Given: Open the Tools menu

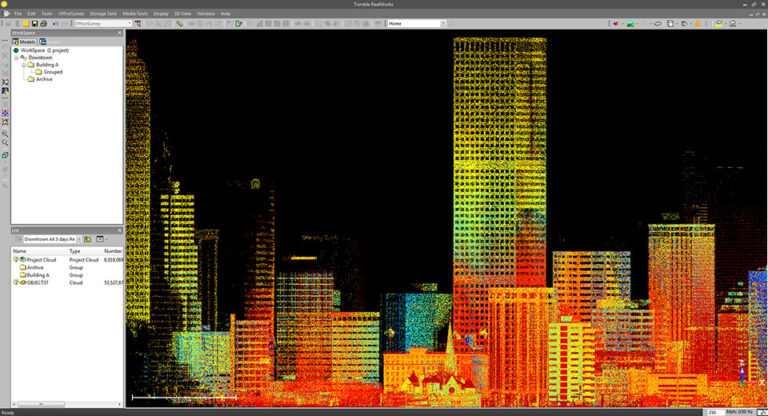Looking at the screenshot, I should click(x=47, y=14).
